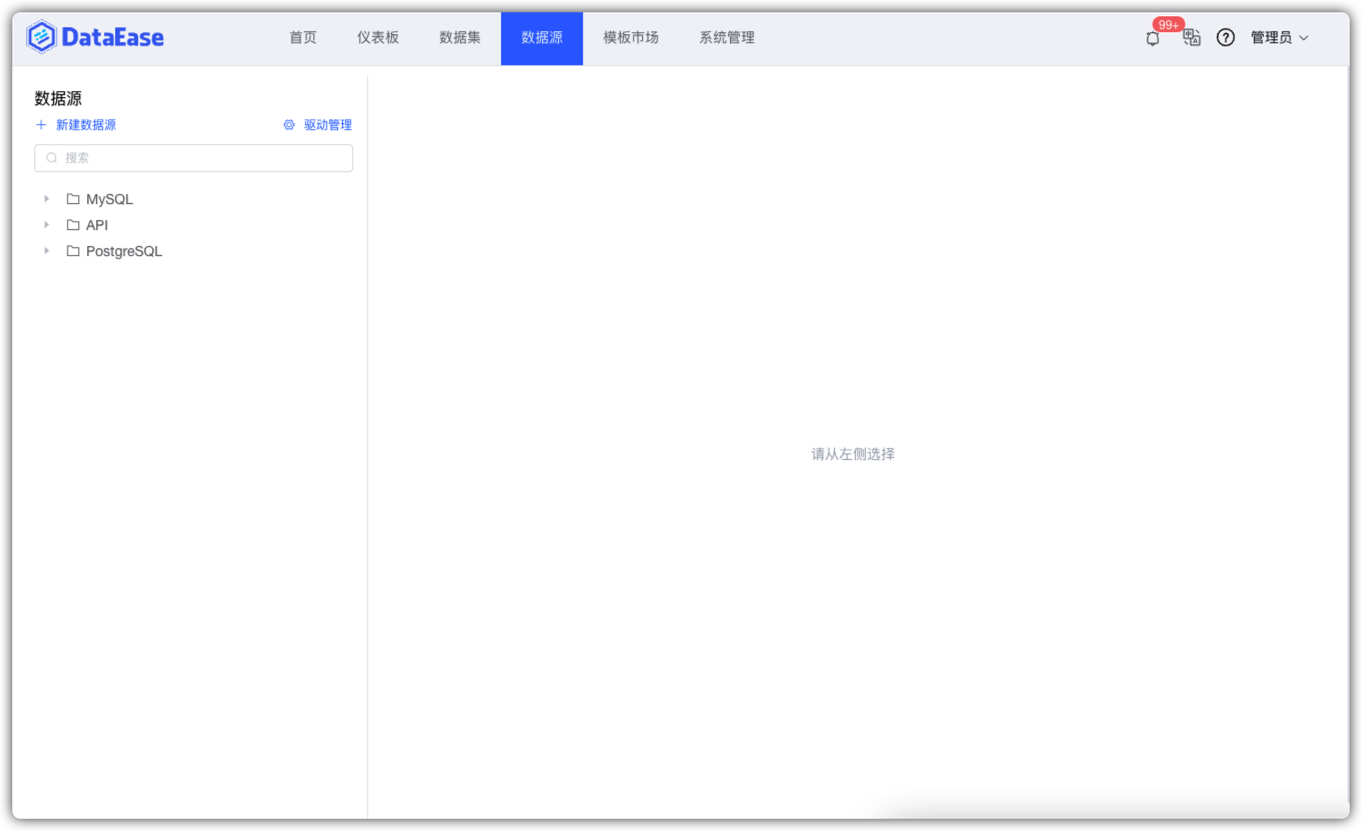This screenshot has width=1362, height=831.
Task: Click the 99+ notification badge
Action: point(1168,24)
